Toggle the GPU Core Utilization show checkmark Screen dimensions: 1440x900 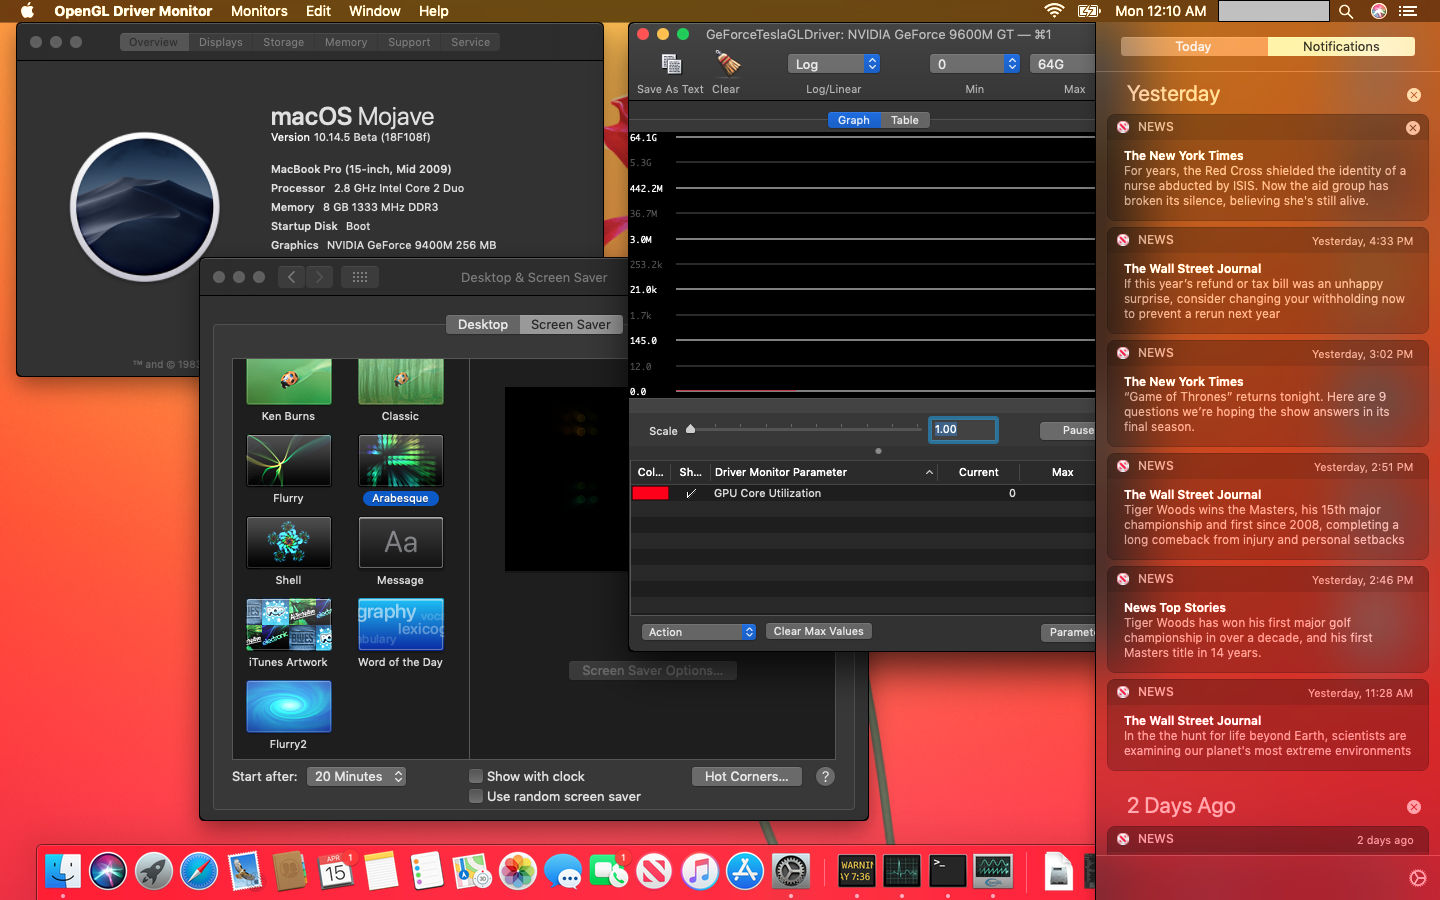click(690, 493)
